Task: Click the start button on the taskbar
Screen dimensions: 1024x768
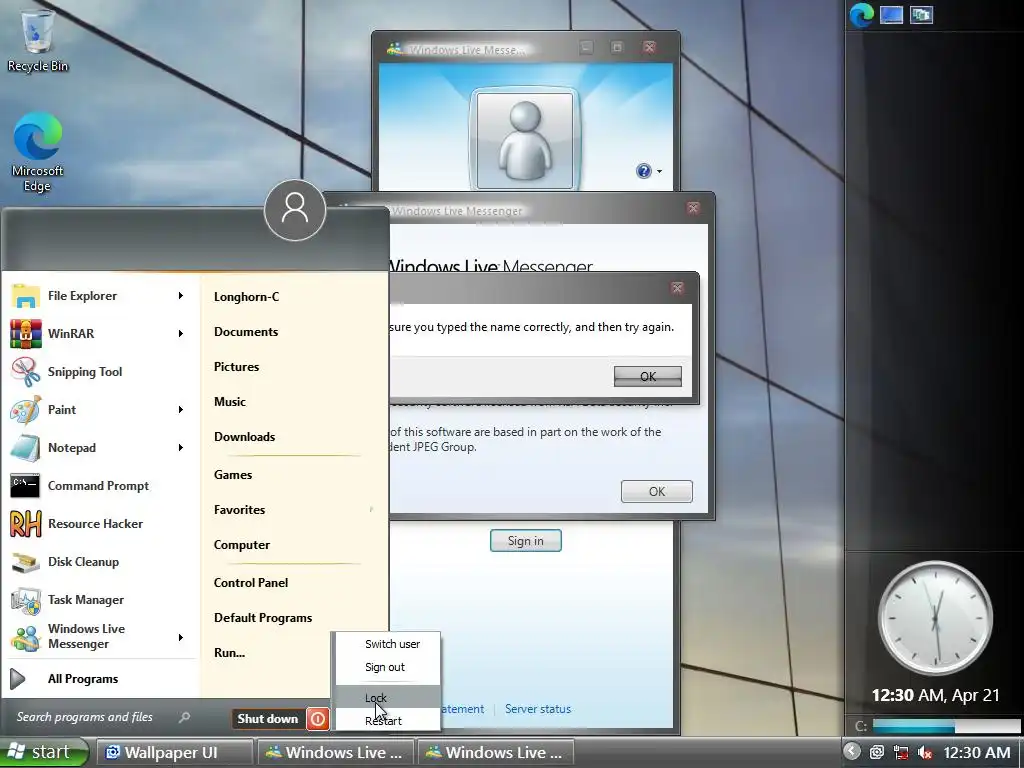Action: tap(44, 752)
